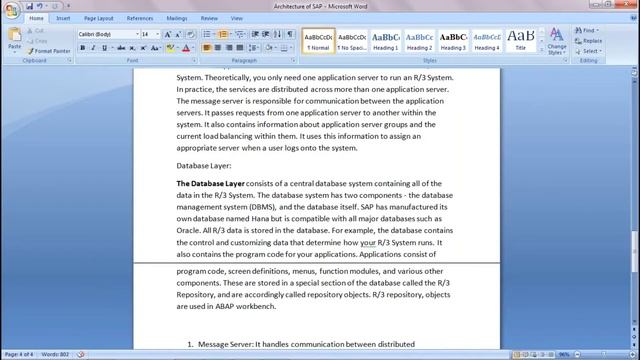The image size is (640, 360).
Task: Click the Find button
Action: (587, 31)
